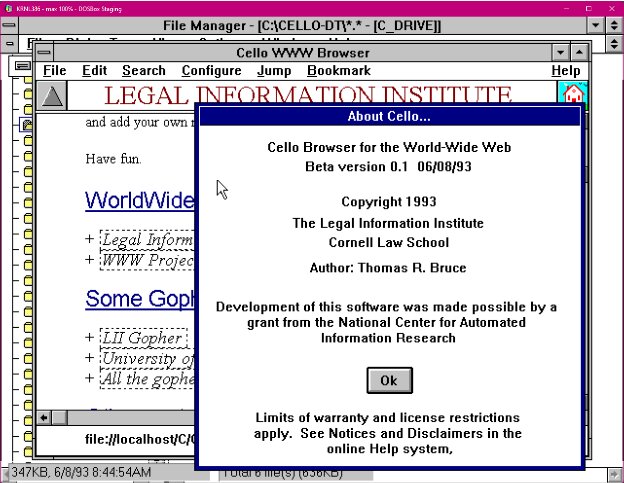Click the file://localhost URL status line
Image resolution: width=624 pixels, height=483 pixels.
click(x=140, y=439)
